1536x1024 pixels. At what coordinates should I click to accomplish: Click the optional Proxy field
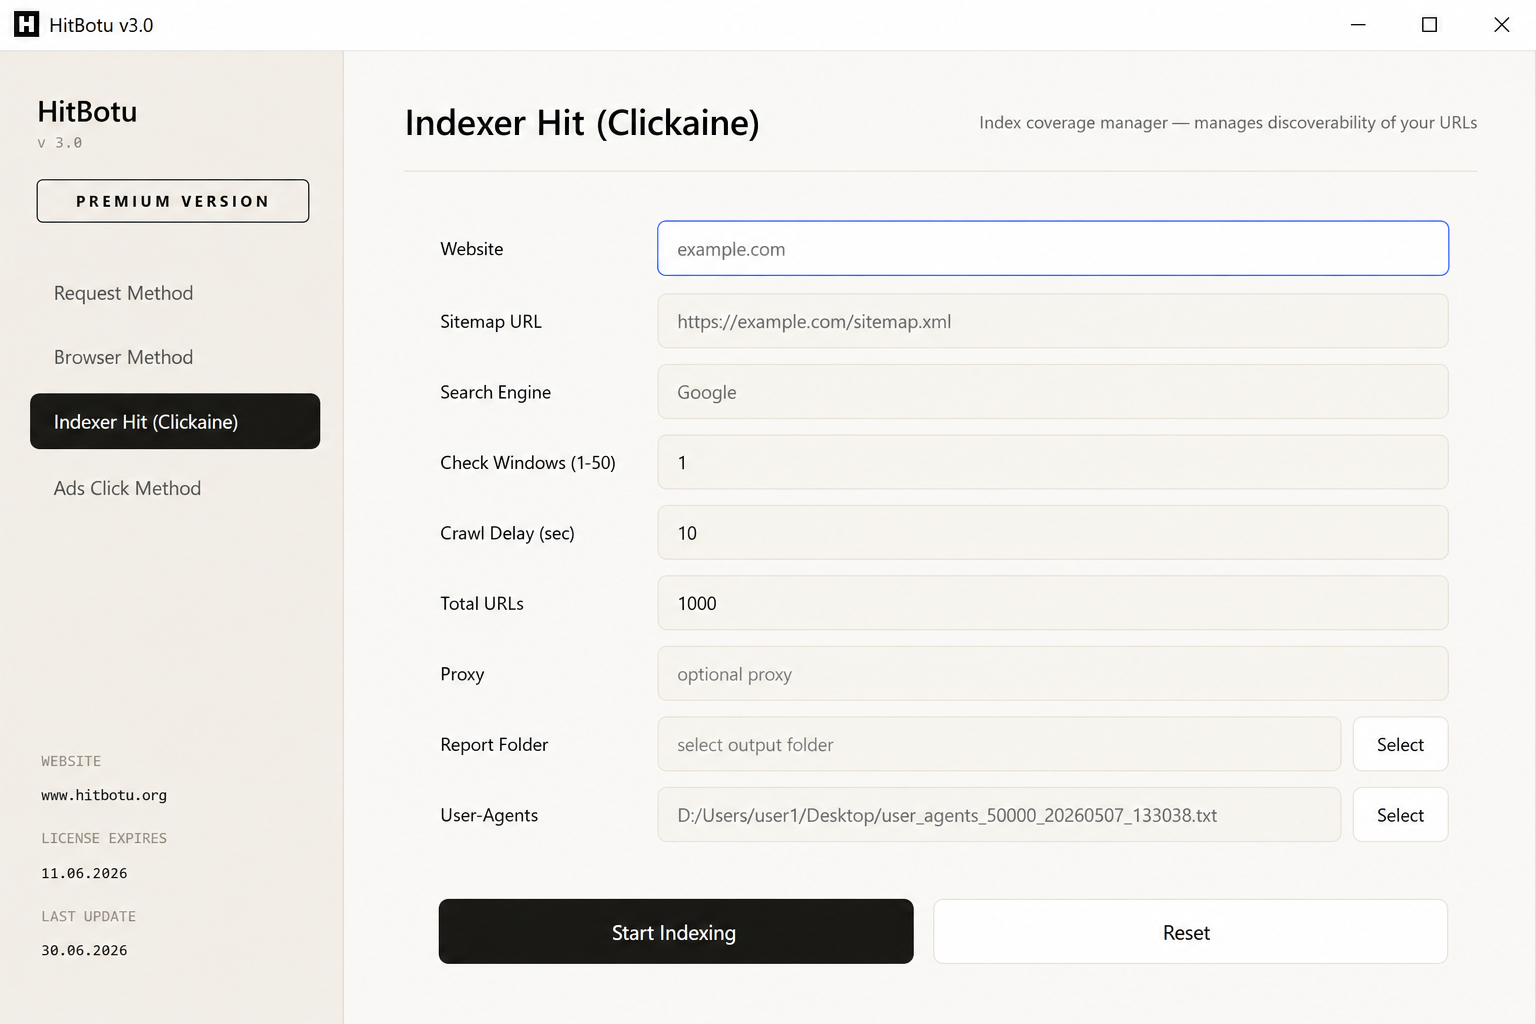pos(1053,674)
